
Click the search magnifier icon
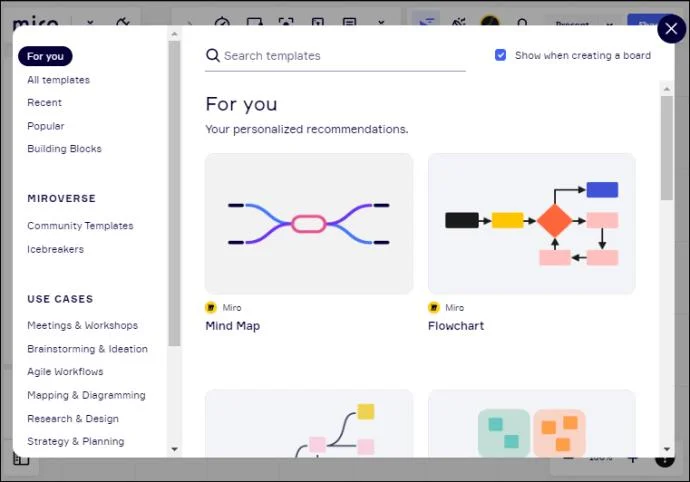click(212, 56)
